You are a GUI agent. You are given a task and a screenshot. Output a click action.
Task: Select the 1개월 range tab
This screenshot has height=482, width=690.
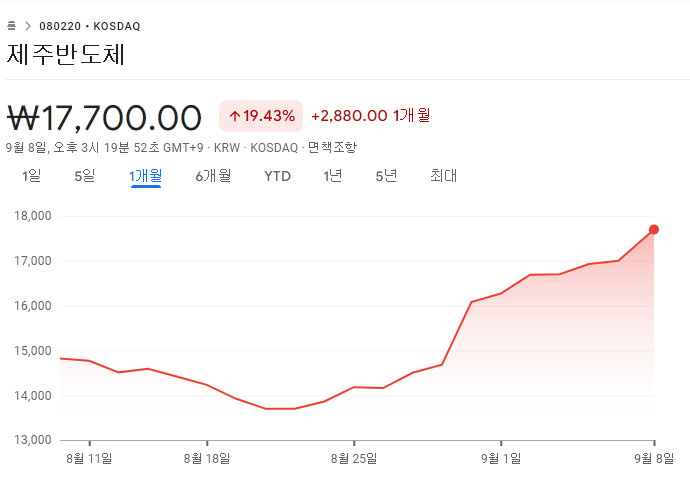tap(145, 176)
